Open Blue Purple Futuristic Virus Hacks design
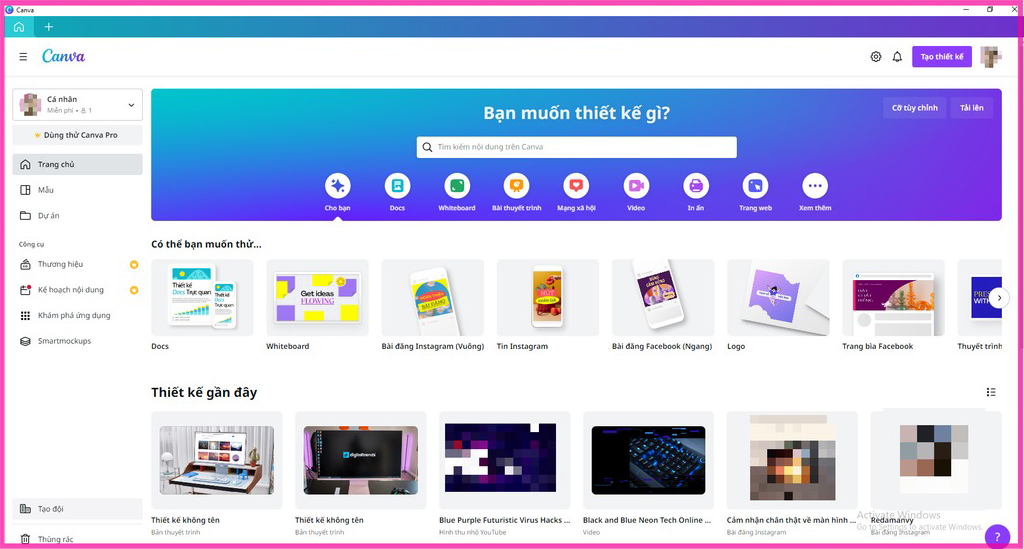This screenshot has height=549, width=1024. pos(505,460)
